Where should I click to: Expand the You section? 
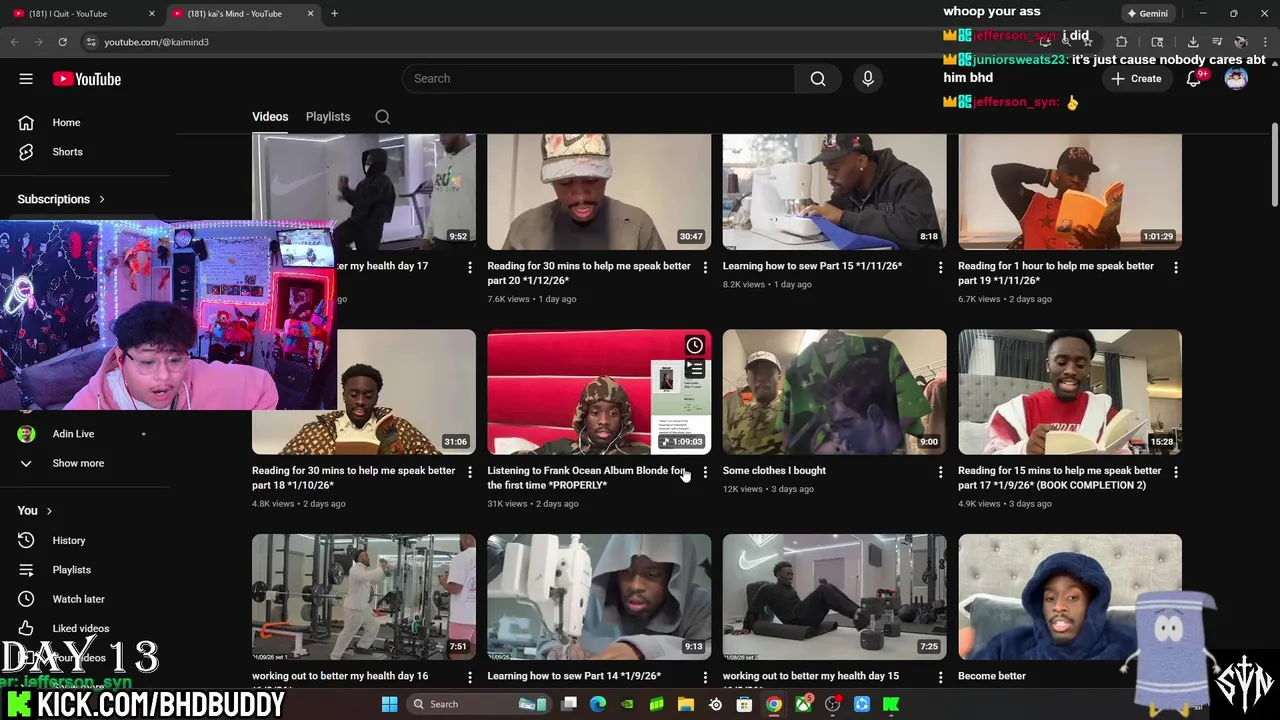coord(35,511)
